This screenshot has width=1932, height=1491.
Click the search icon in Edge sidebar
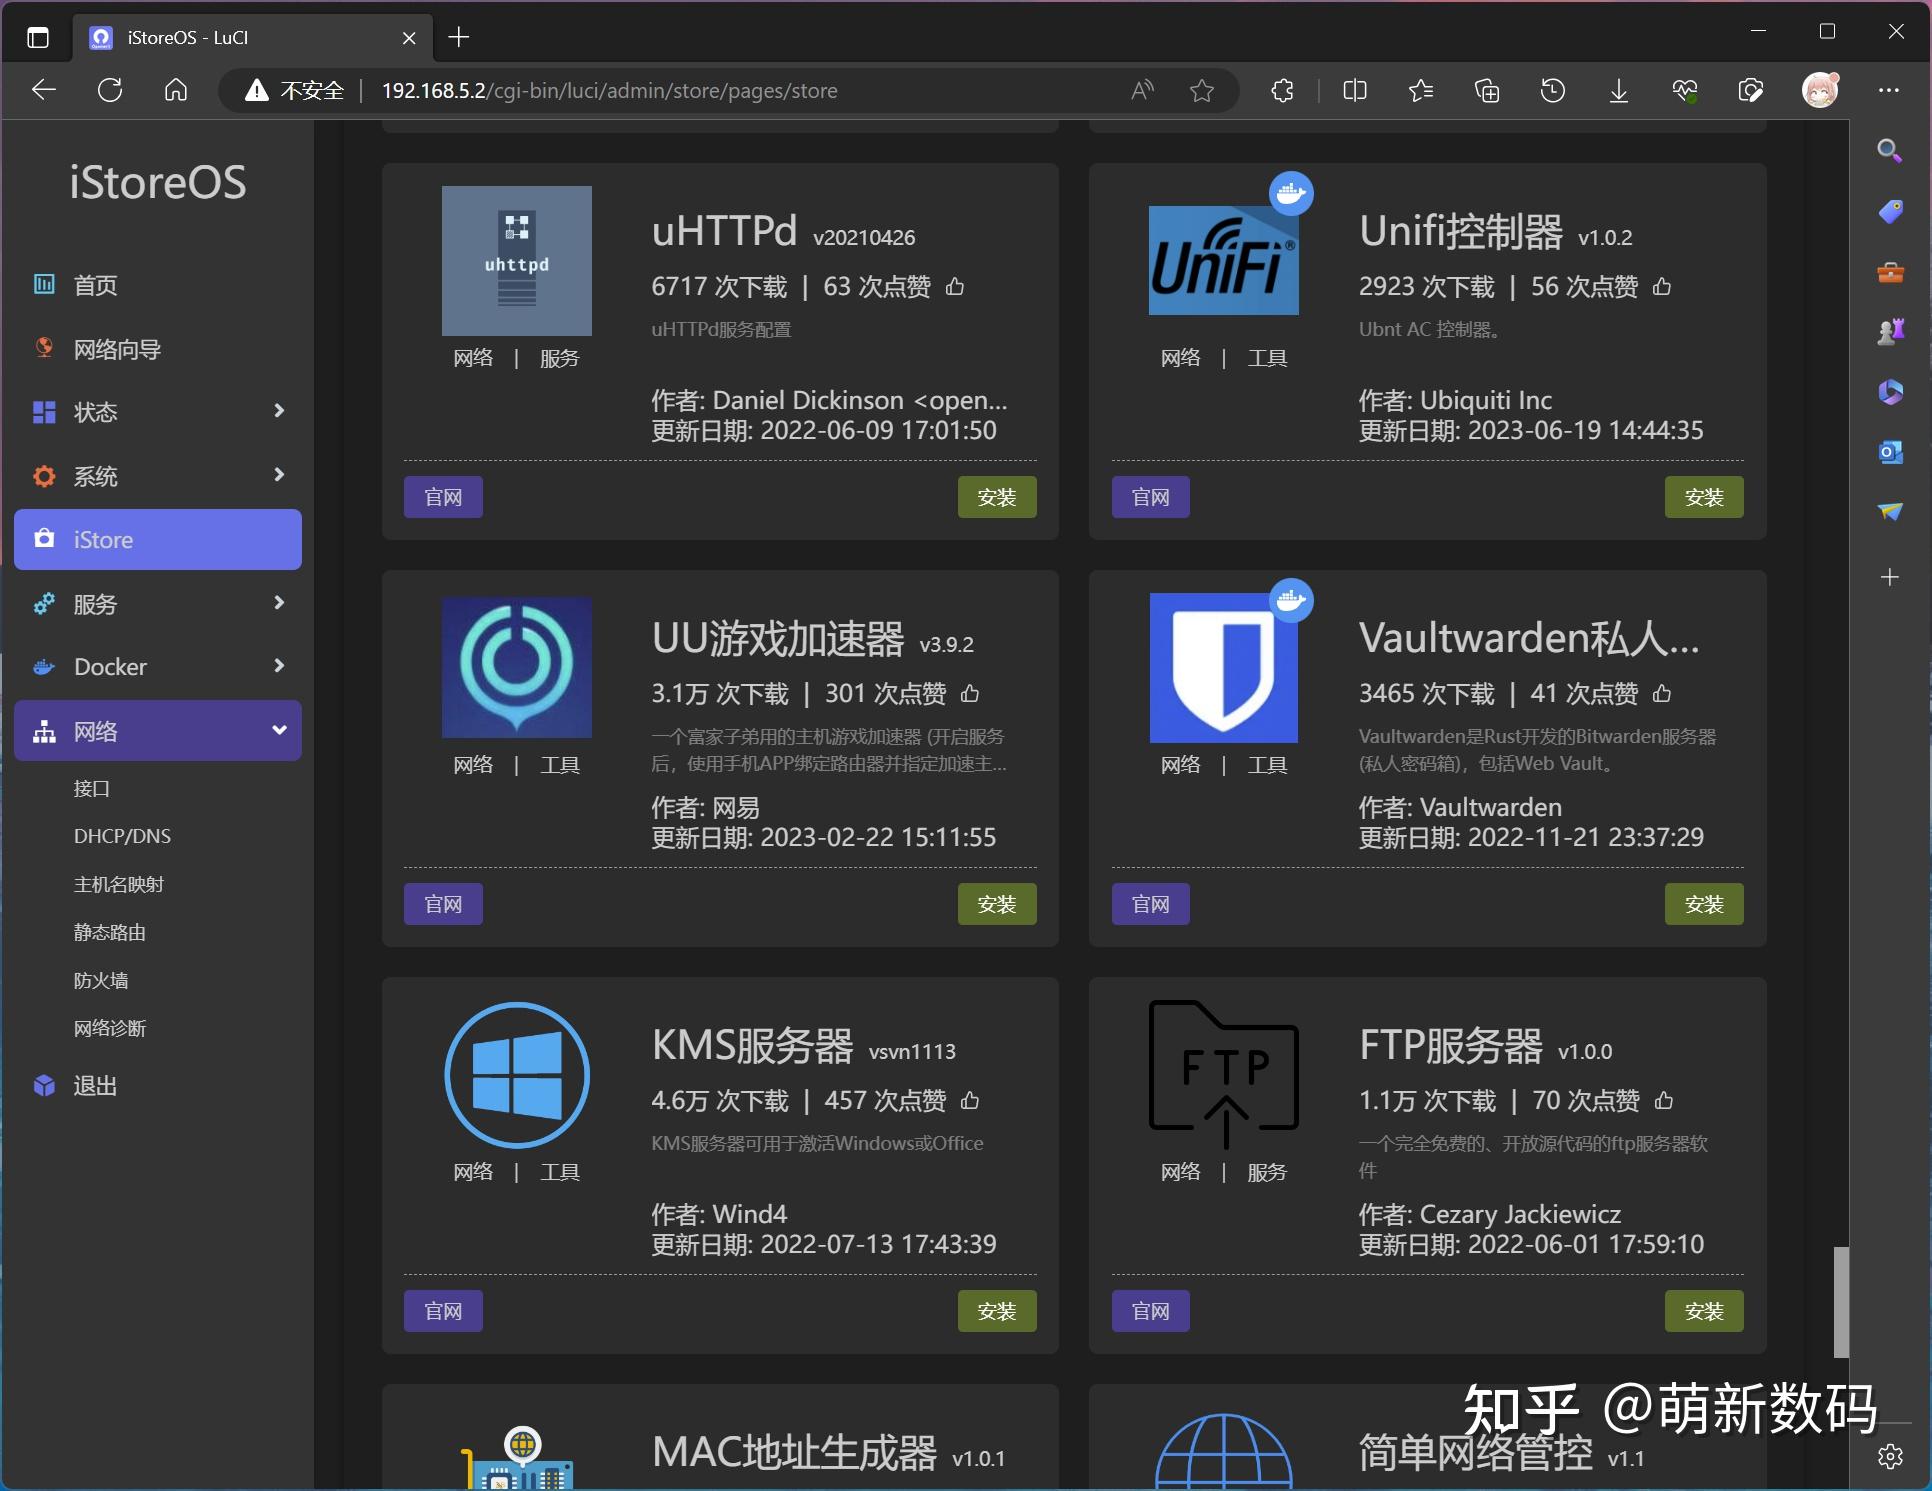pos(1889,150)
